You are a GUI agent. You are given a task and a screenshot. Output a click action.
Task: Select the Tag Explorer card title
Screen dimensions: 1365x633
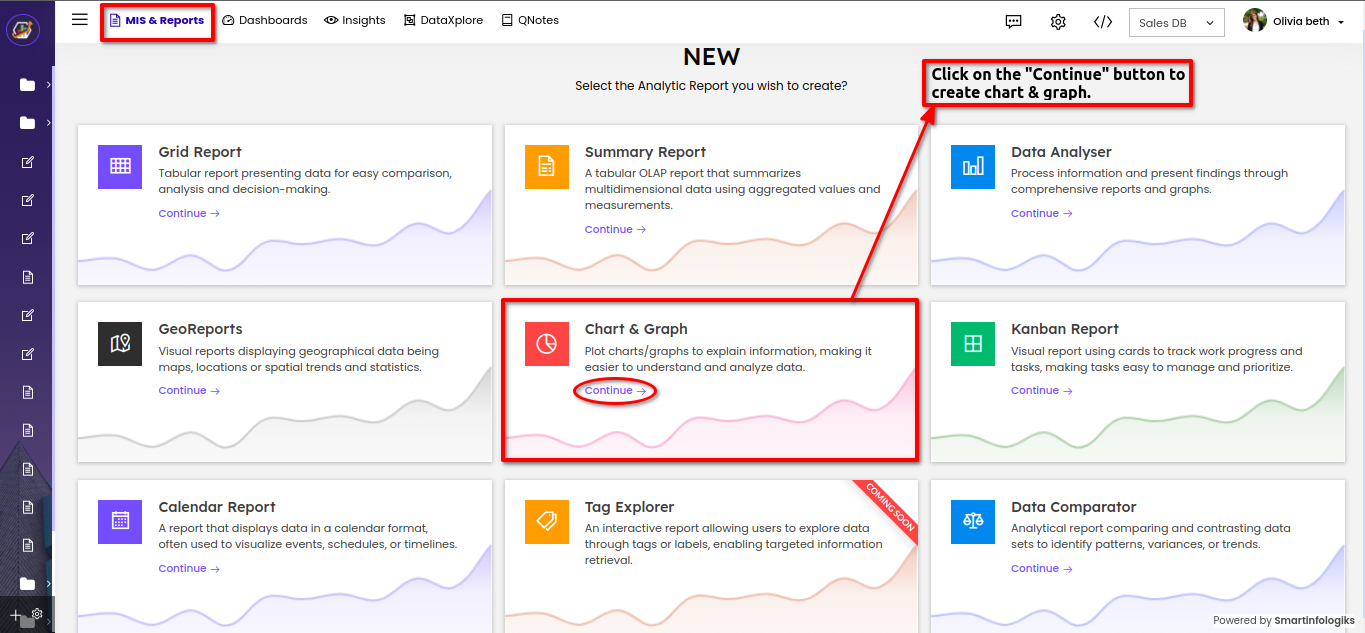coord(629,507)
